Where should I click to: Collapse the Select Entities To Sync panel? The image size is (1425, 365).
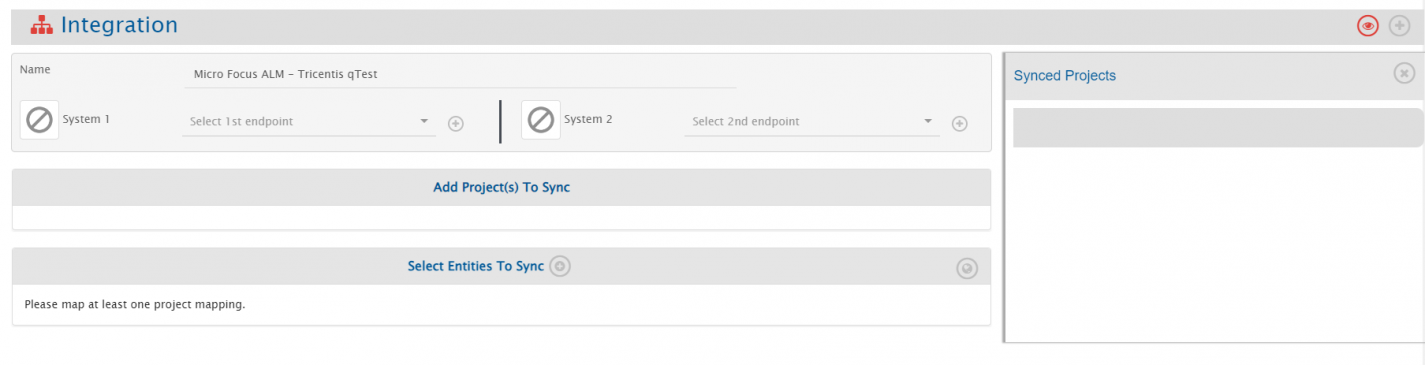click(x=967, y=268)
